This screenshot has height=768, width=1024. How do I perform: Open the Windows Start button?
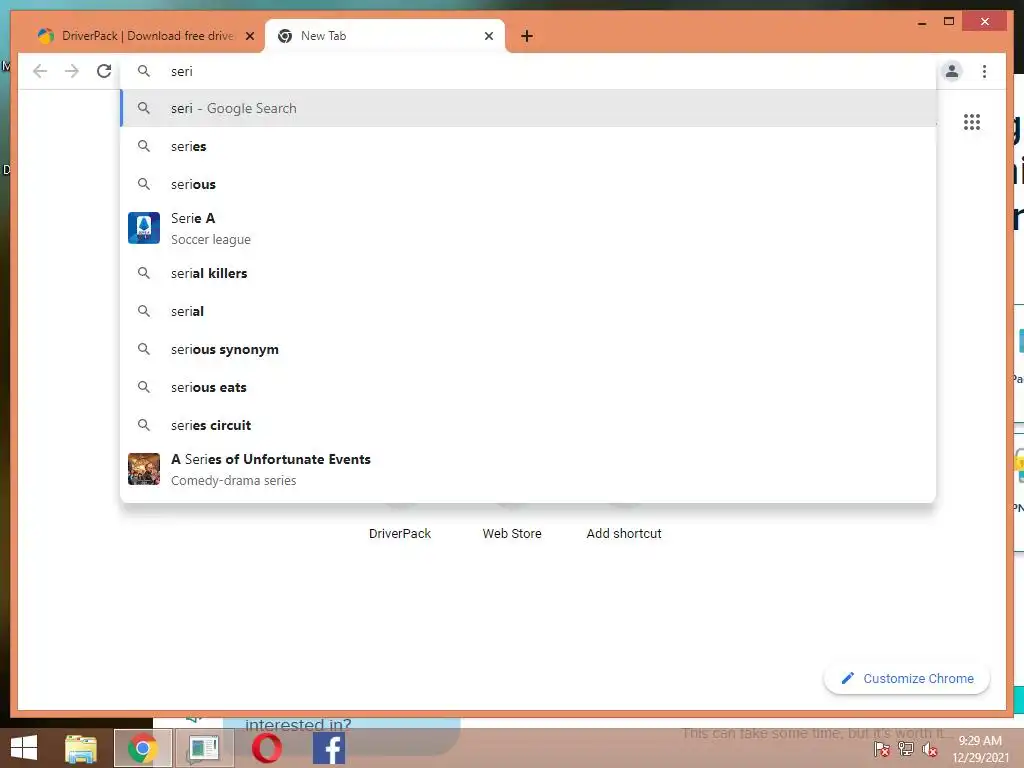[24, 748]
